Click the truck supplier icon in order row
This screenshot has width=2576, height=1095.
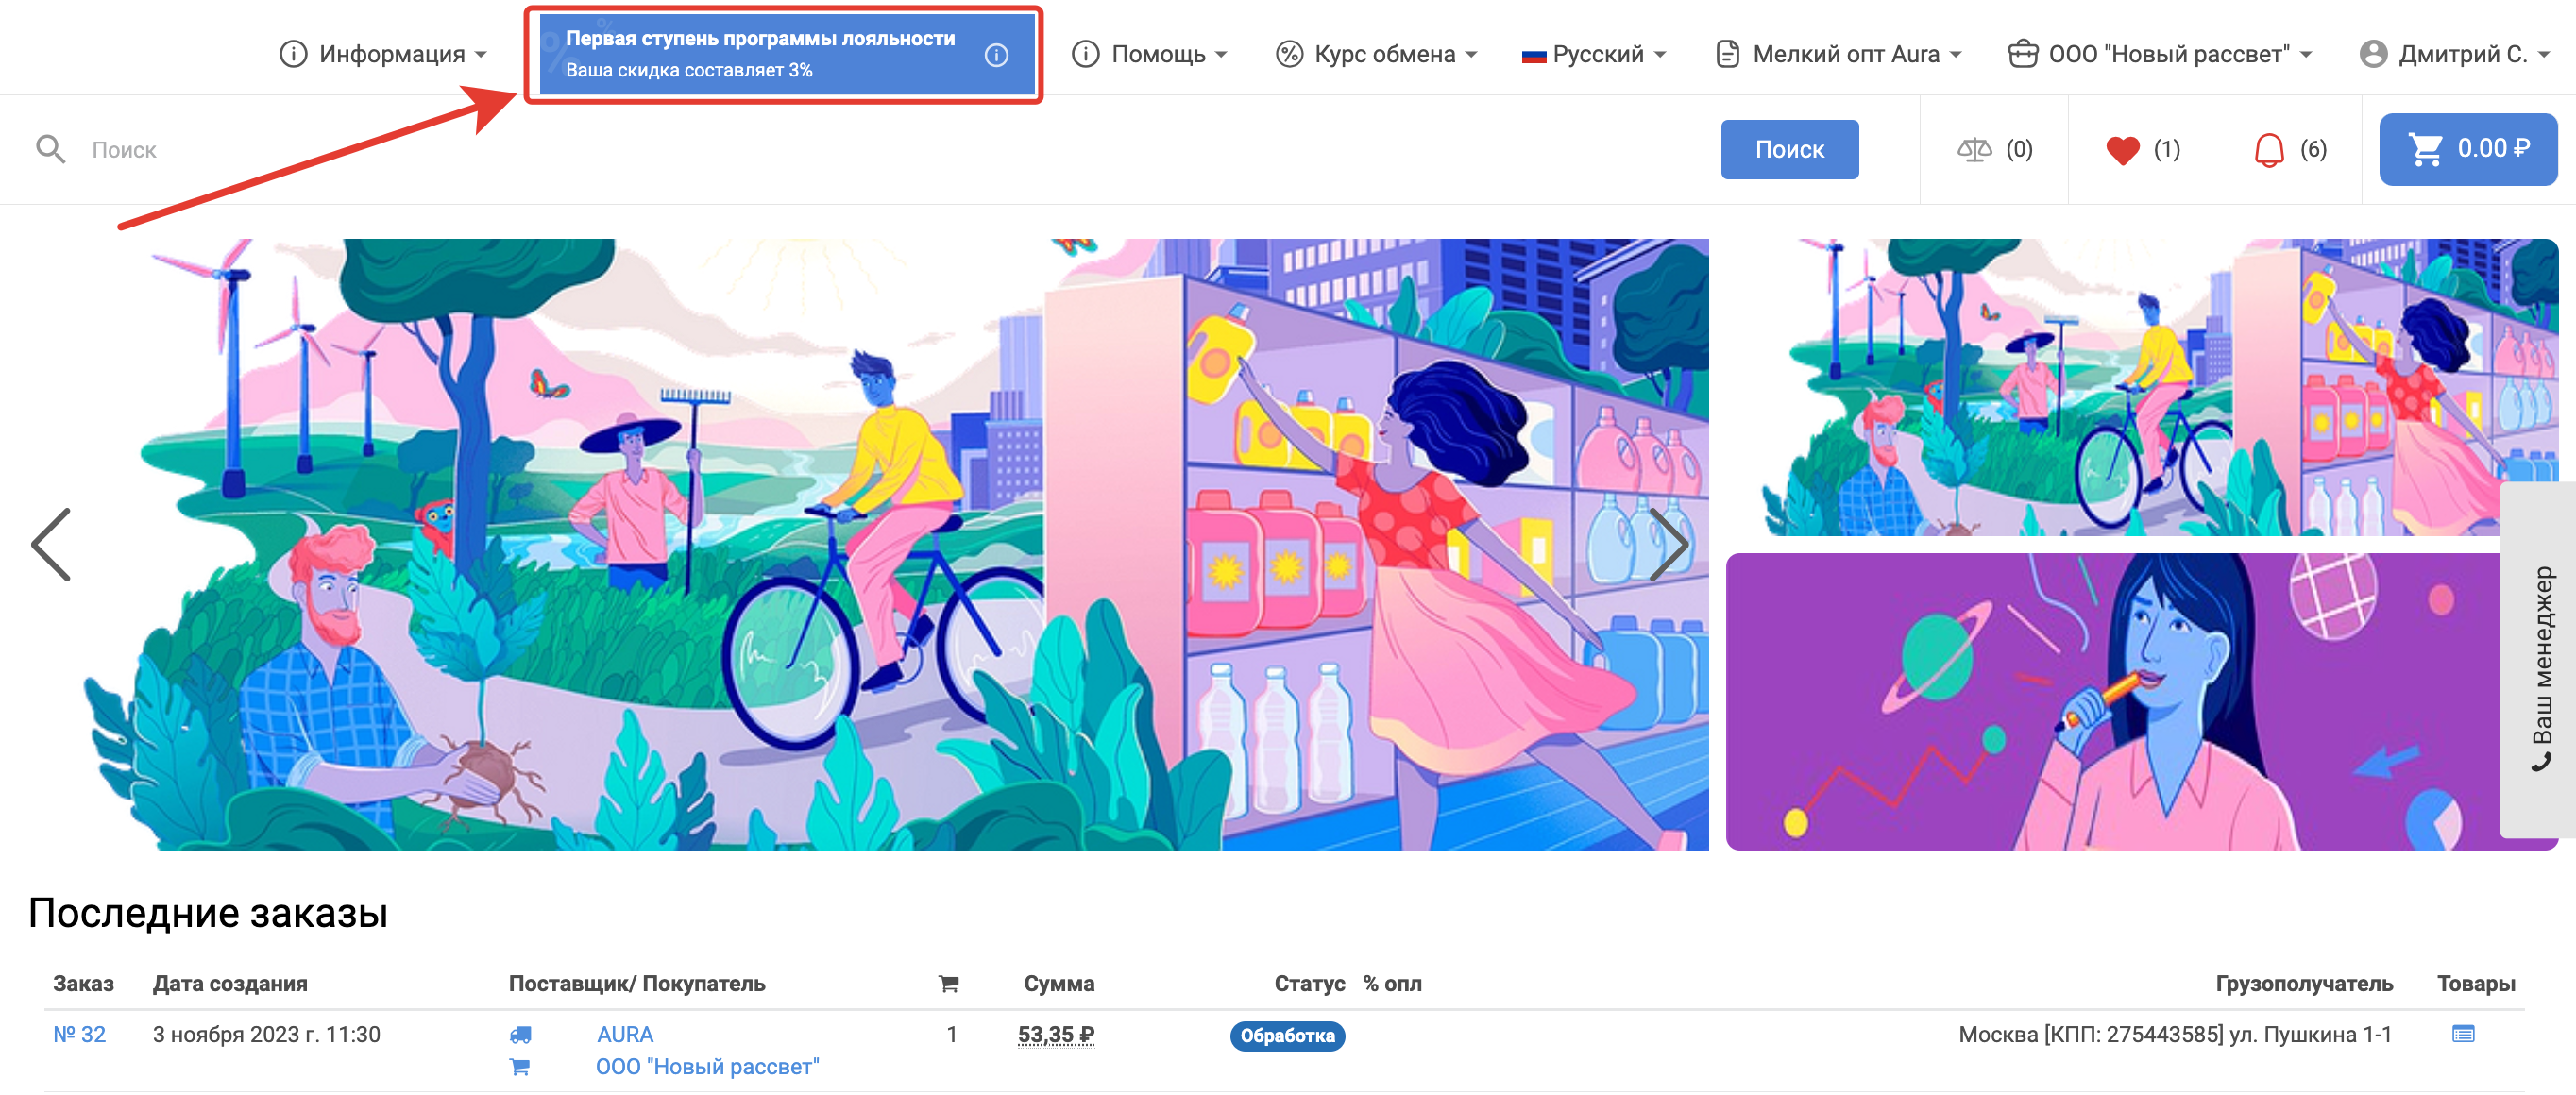520,1035
